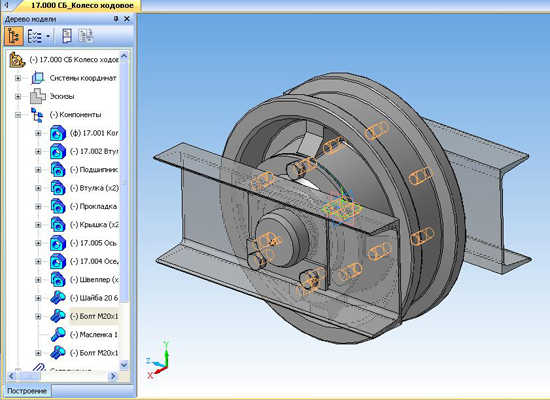Screen dimensions: 550x400
Task: Click the tree horizontal scroll right arrow
Action: 113,376
